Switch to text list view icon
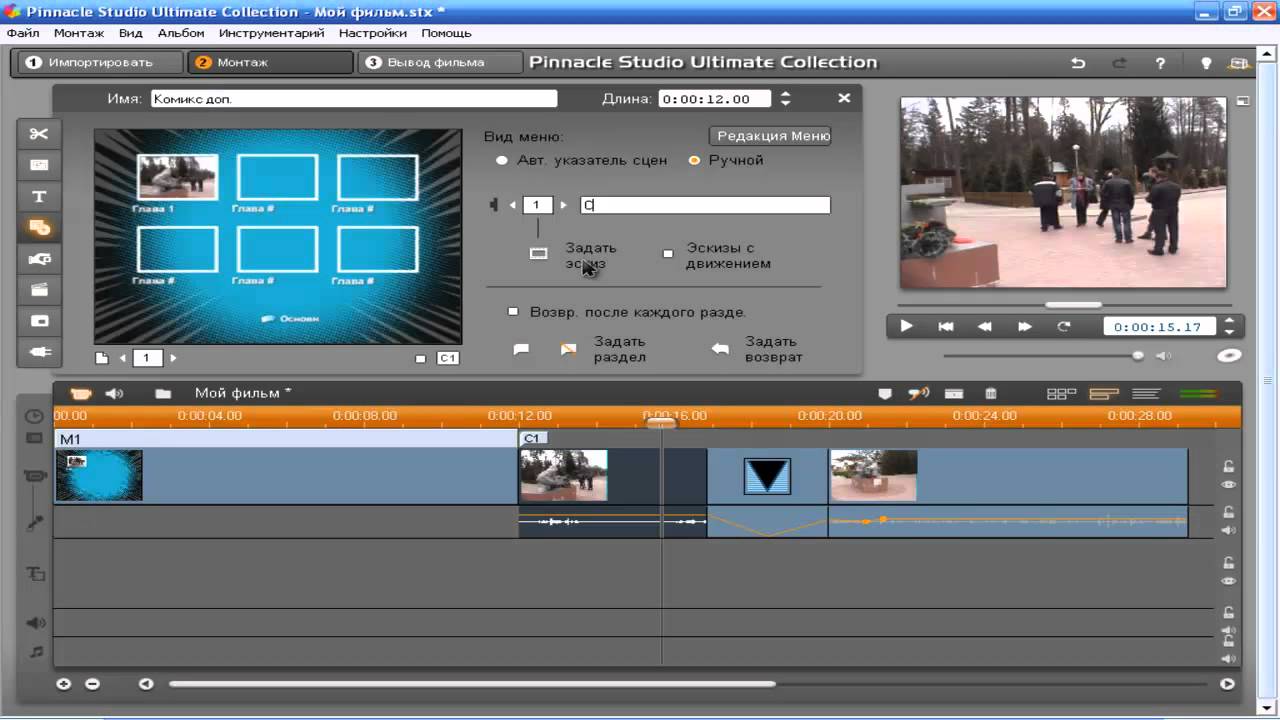 point(1146,394)
